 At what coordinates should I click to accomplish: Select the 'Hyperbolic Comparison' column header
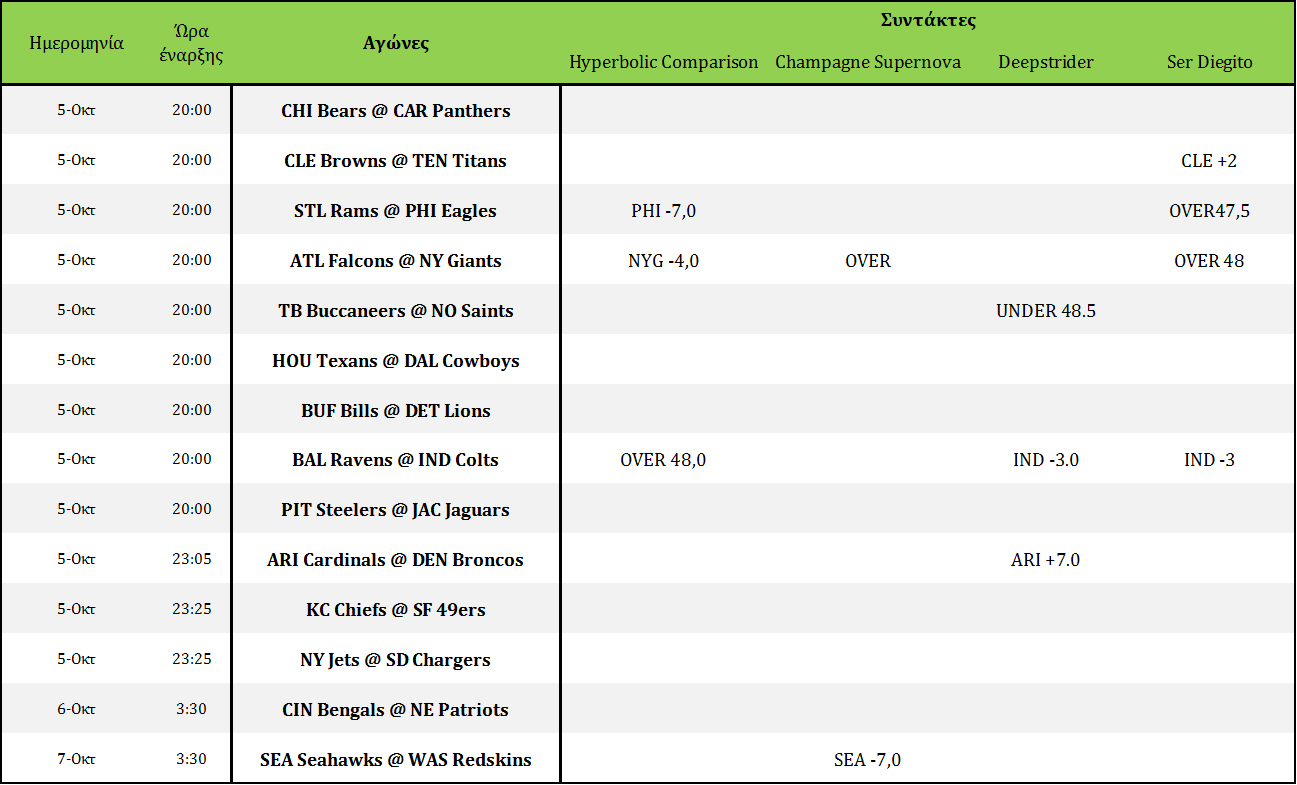coord(664,62)
